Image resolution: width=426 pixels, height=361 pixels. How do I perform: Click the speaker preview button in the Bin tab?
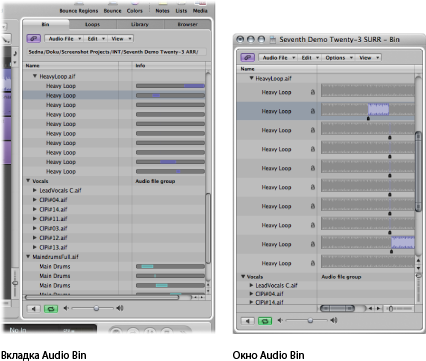(34, 309)
